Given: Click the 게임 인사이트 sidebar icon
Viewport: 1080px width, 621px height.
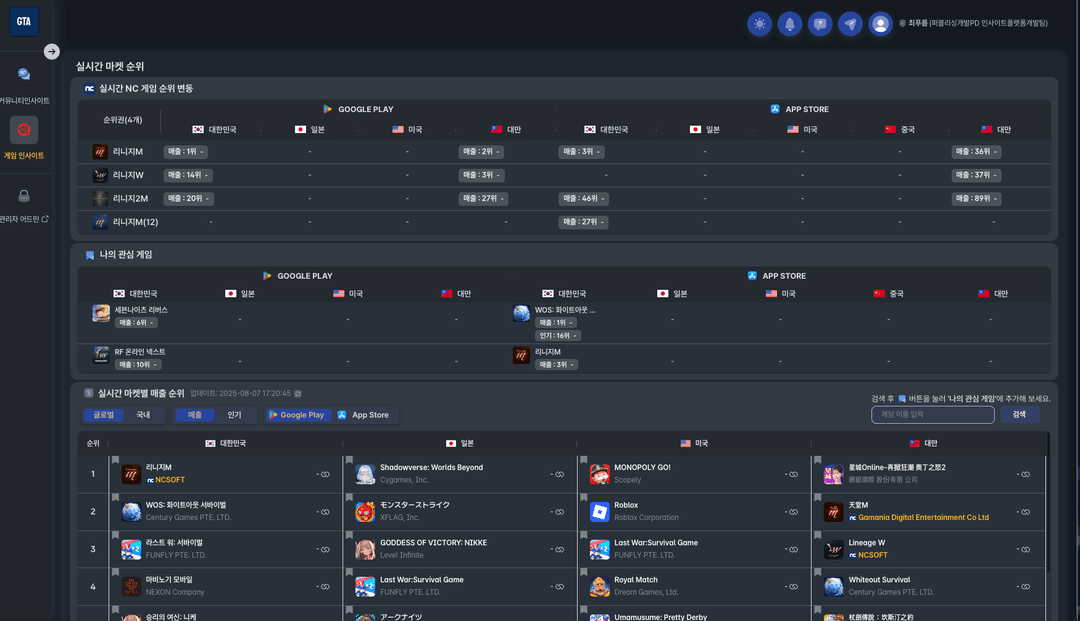Looking at the screenshot, I should pos(24,130).
